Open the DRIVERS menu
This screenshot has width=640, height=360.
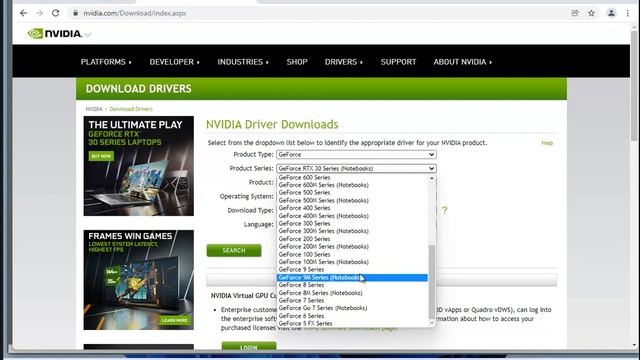coord(344,62)
